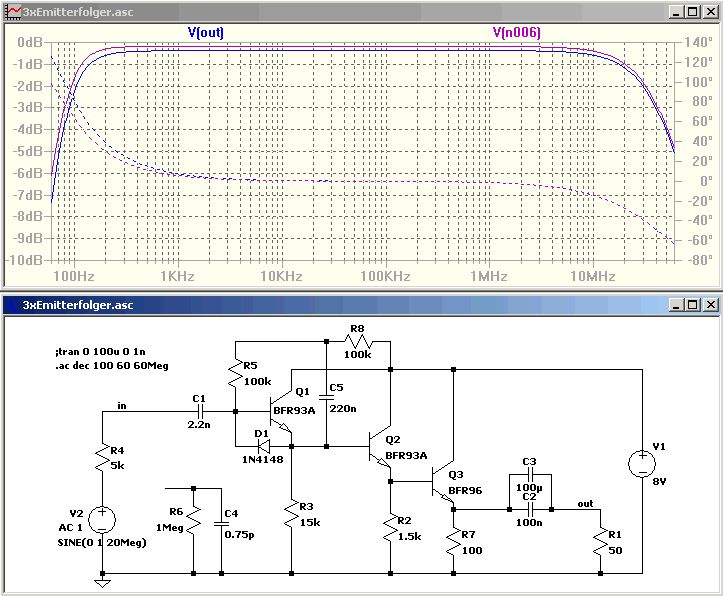Click the ground symbol below V2

tap(102, 584)
